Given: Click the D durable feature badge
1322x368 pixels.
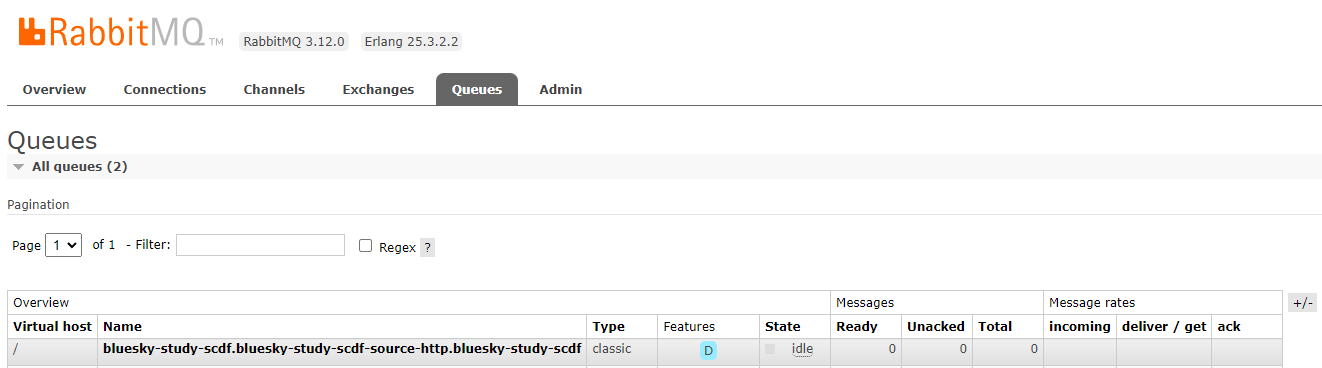Looking at the screenshot, I should coord(708,350).
